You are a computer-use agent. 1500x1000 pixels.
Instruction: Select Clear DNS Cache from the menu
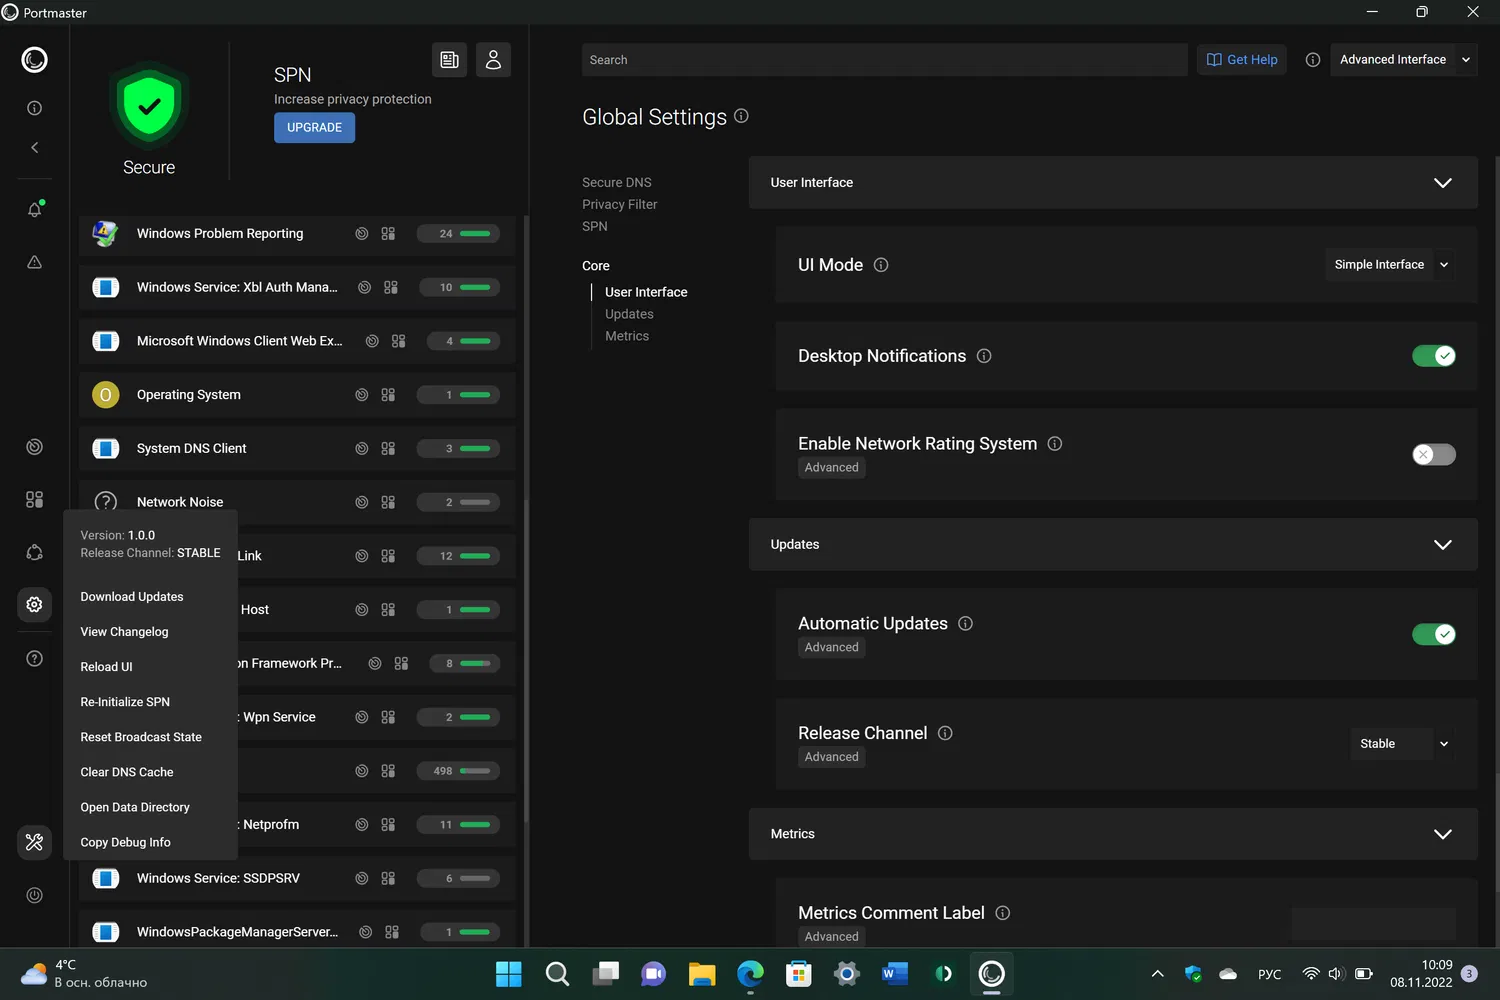click(127, 772)
